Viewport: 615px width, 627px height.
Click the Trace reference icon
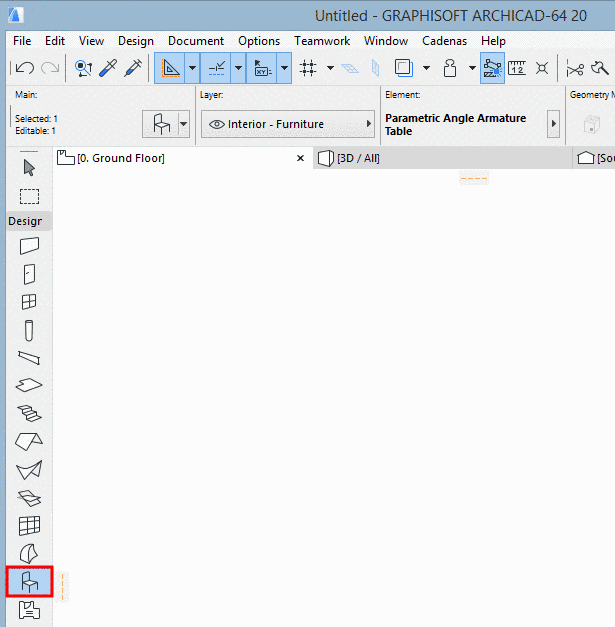click(x=404, y=68)
